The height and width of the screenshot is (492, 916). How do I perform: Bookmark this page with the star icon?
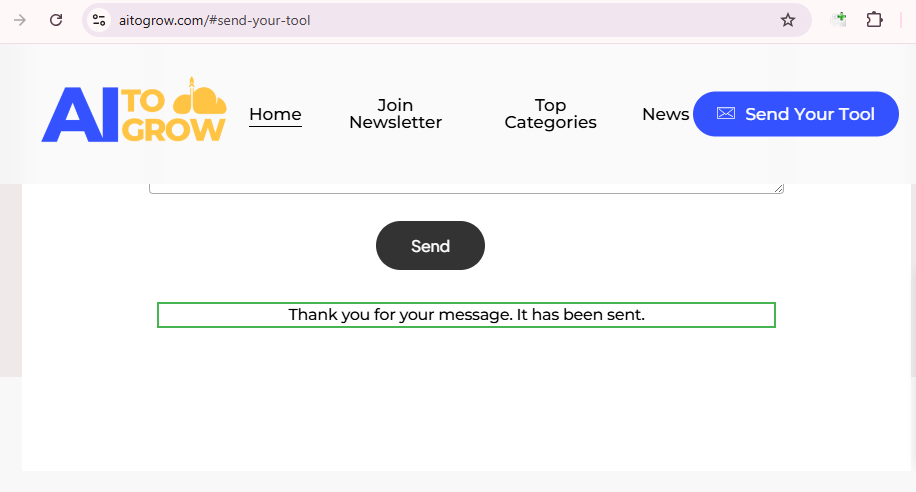pyautogui.click(x=788, y=20)
